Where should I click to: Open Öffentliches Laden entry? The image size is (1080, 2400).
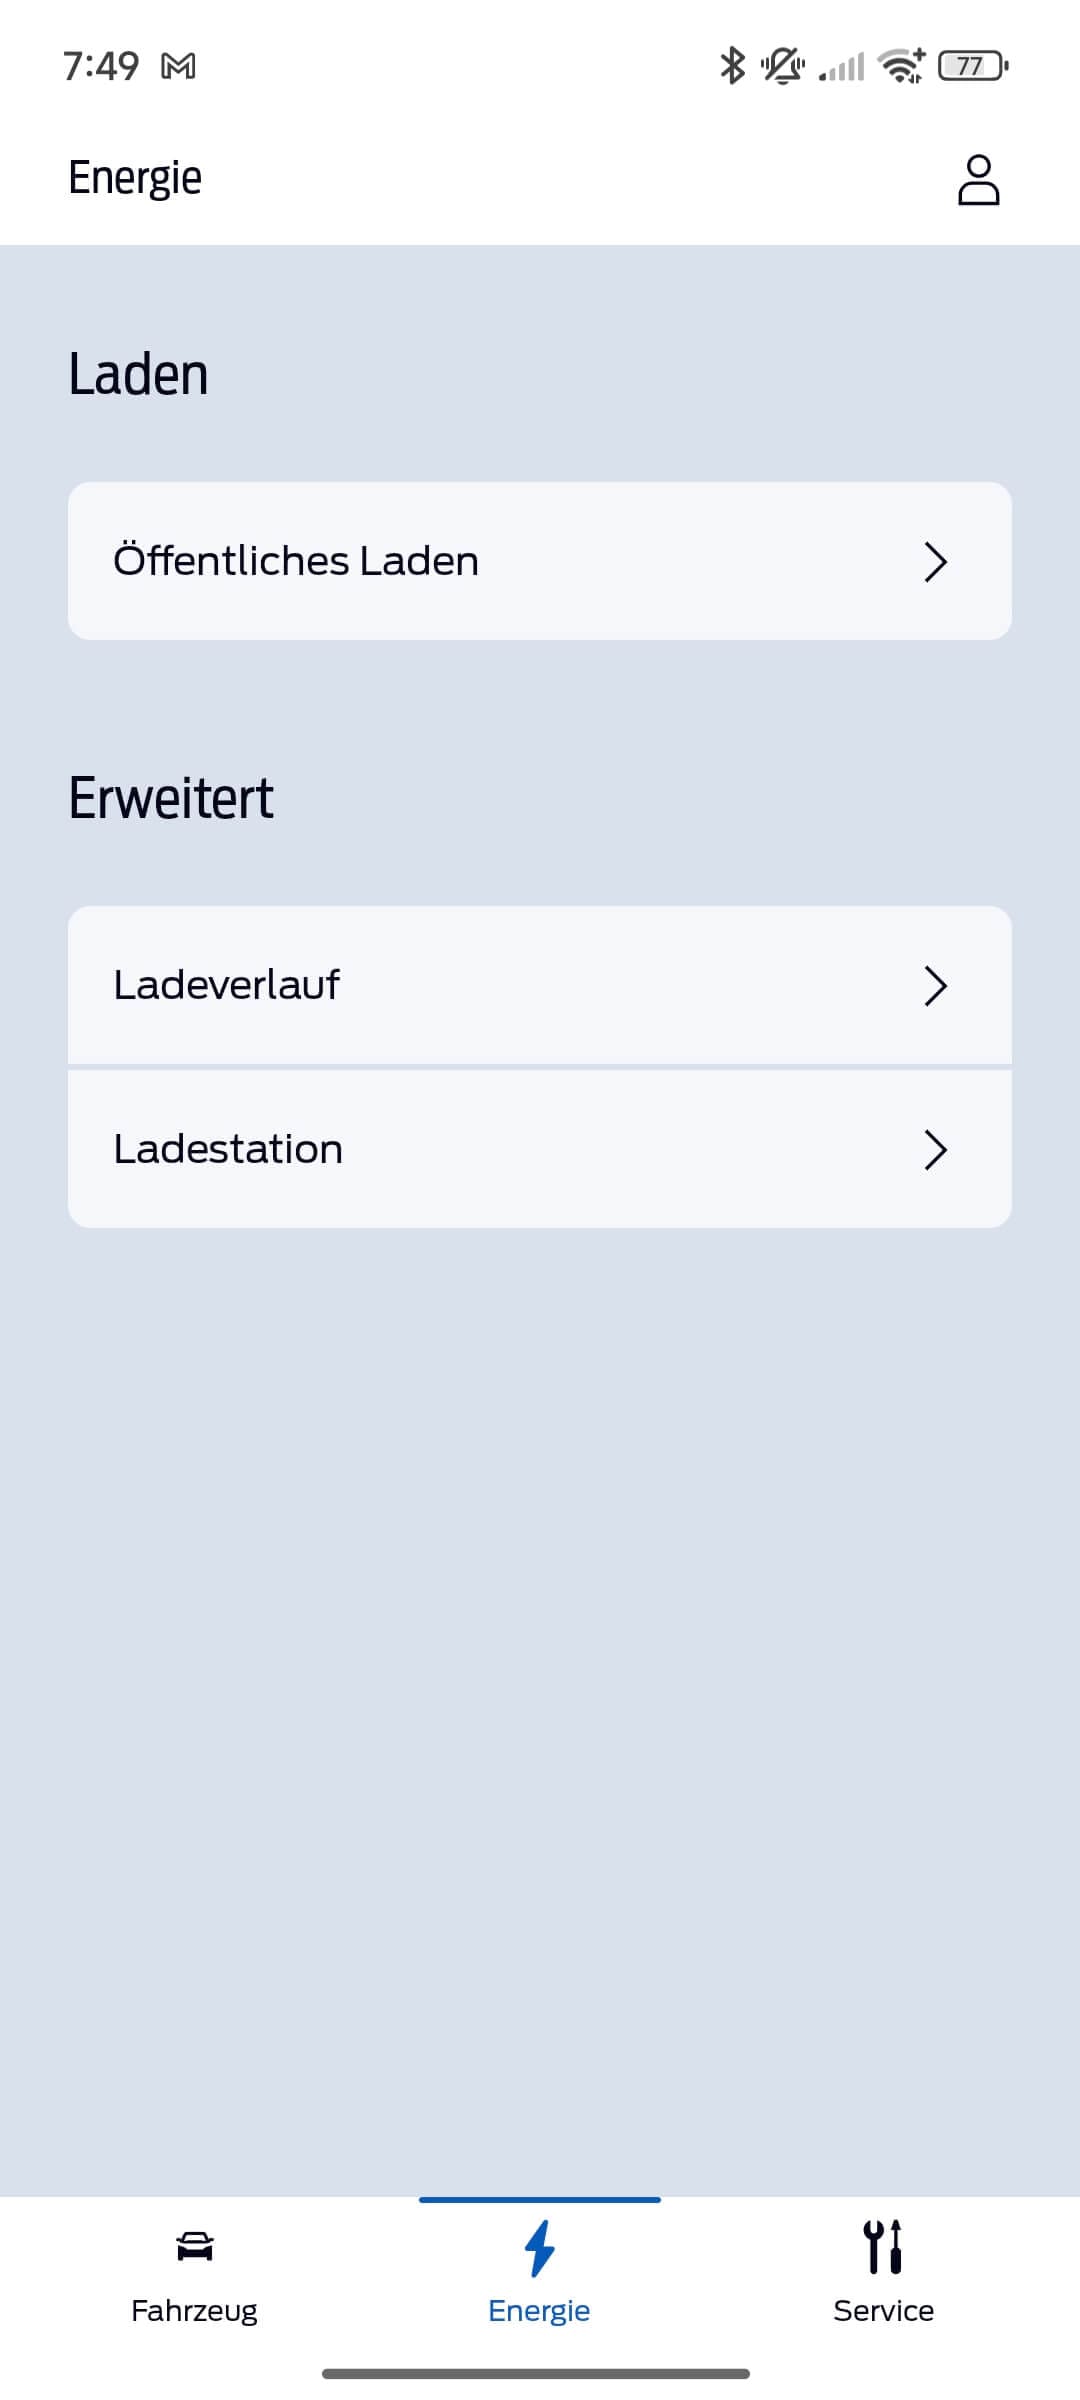pyautogui.click(x=296, y=561)
